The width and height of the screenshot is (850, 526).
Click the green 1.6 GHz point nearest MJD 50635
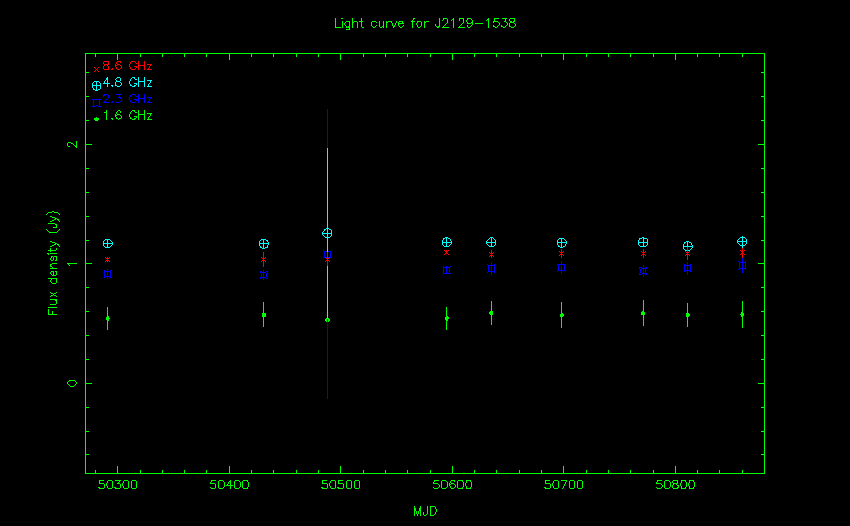[491, 313]
